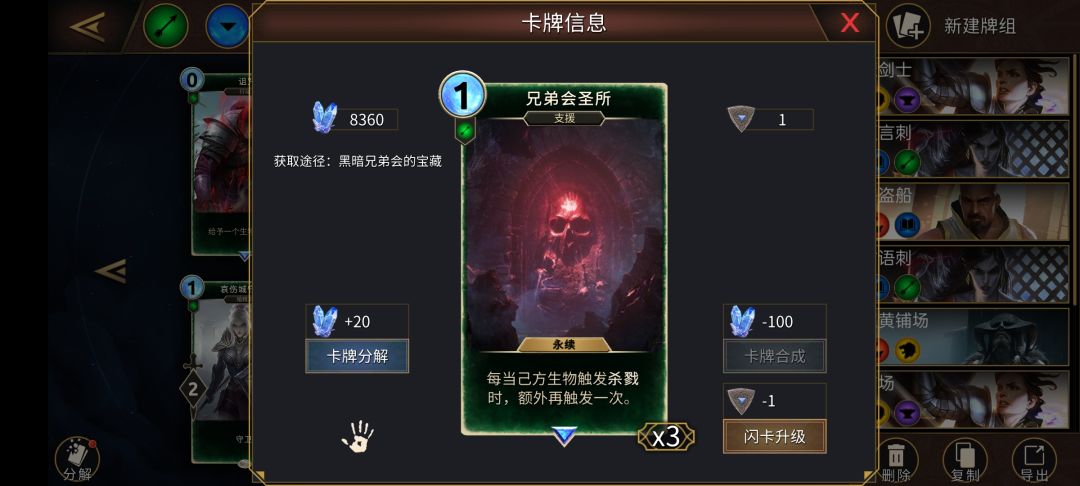Tap the white Black Hand icon
The height and width of the screenshot is (486, 1080).
point(357,436)
